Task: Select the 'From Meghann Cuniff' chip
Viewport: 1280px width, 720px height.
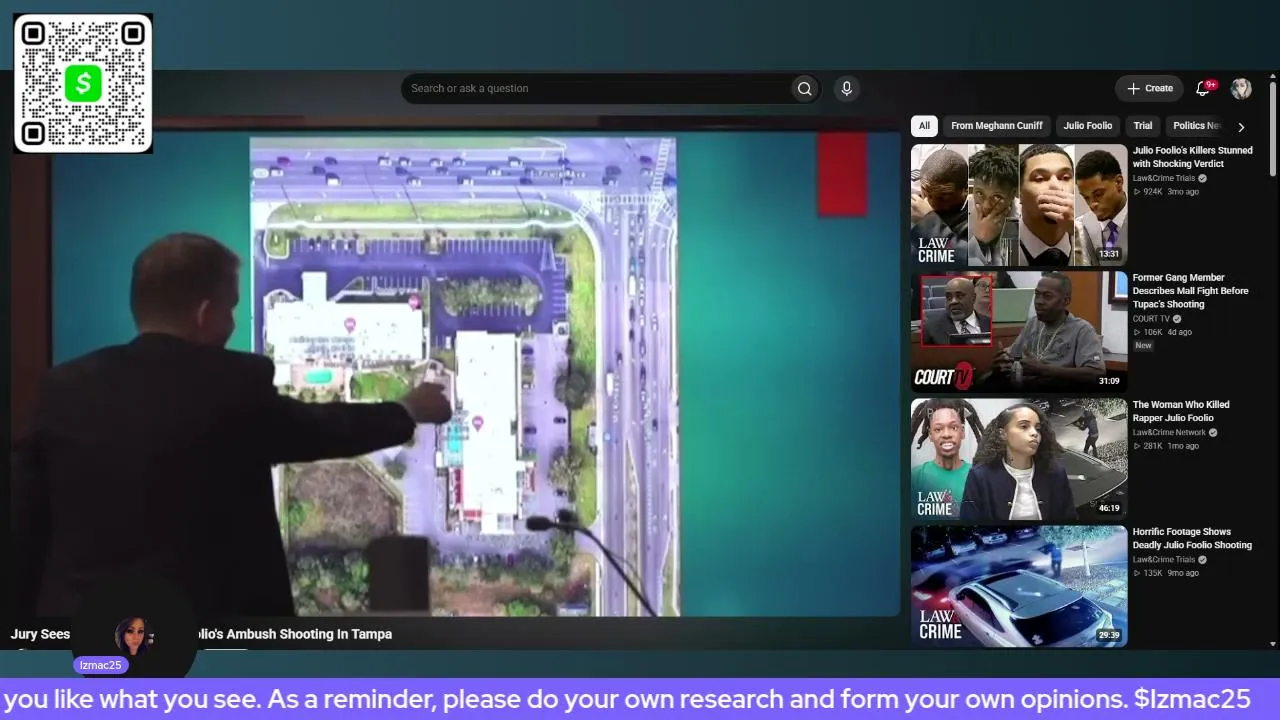Action: (x=997, y=126)
